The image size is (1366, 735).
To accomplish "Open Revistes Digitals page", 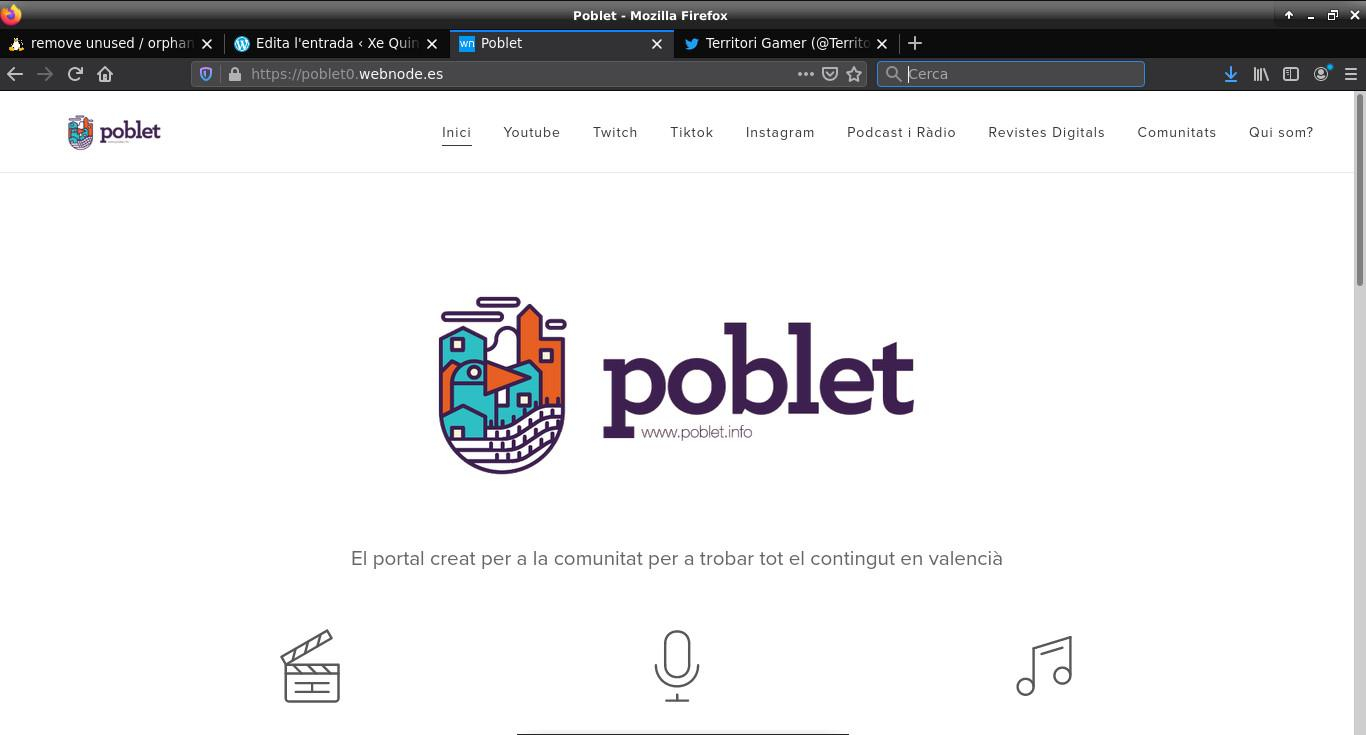I will pyautogui.click(x=1046, y=132).
